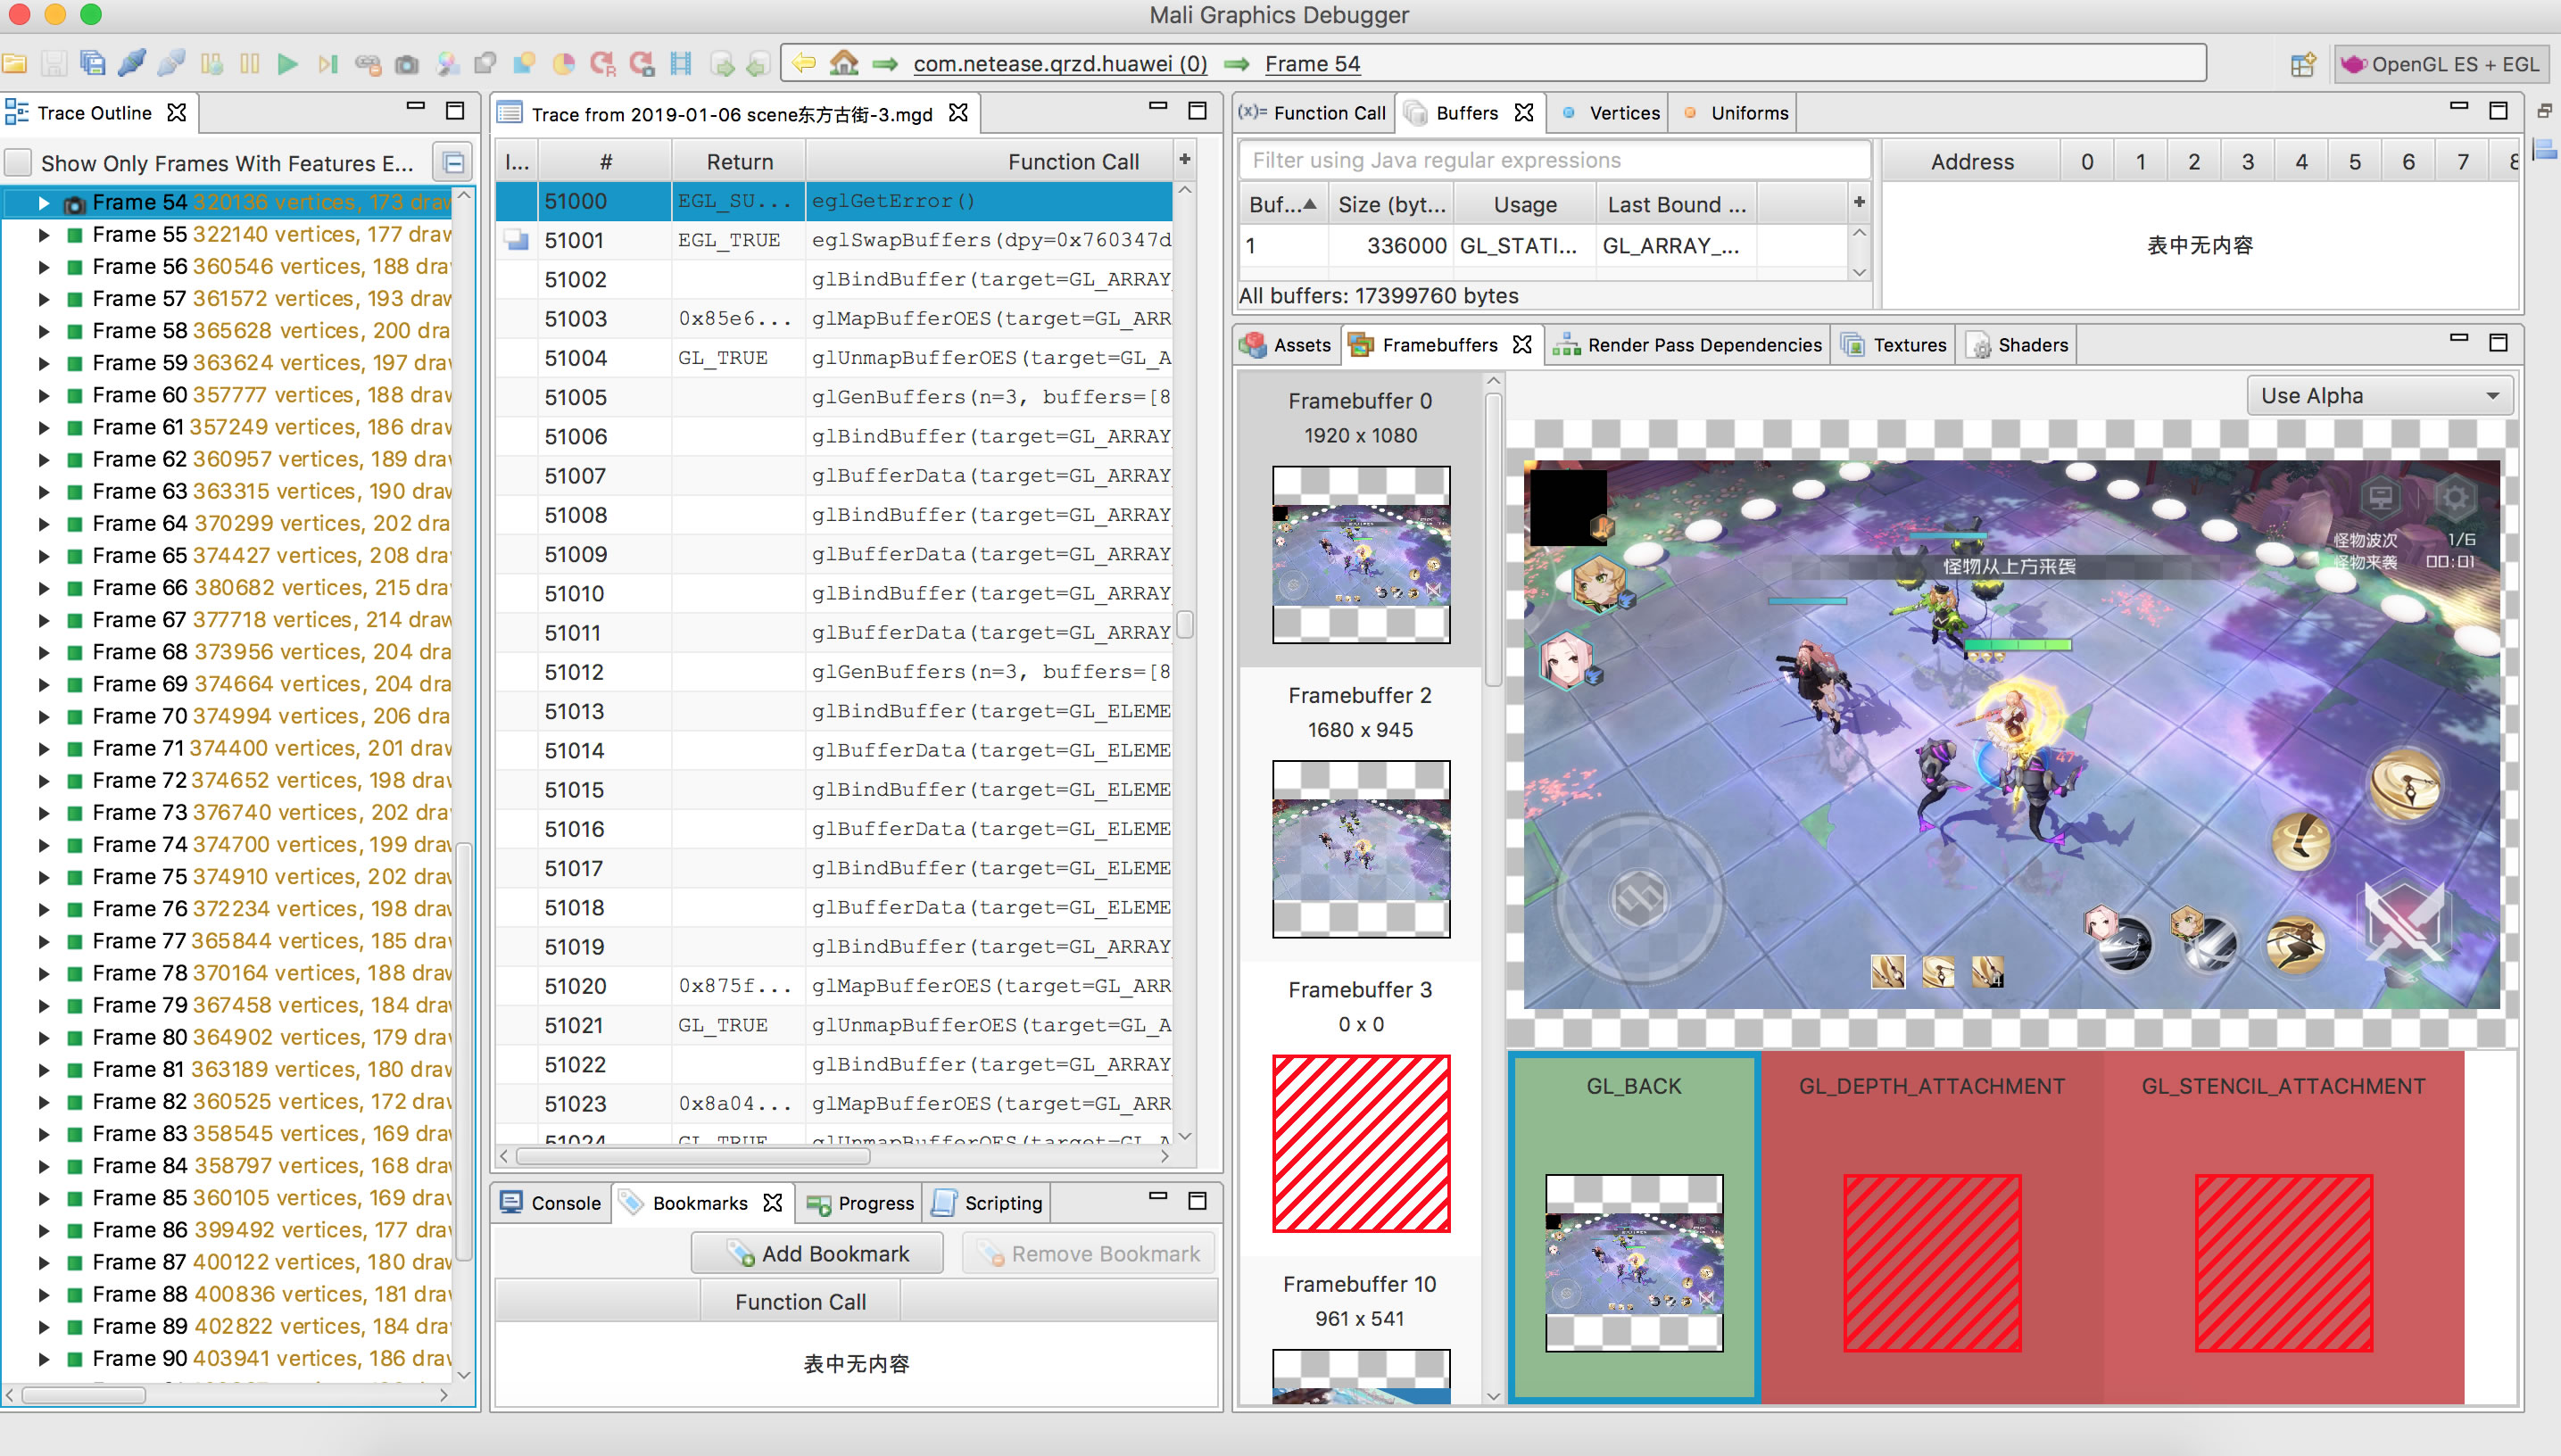Open Frame 54 breadcrumb link

click(1312, 64)
